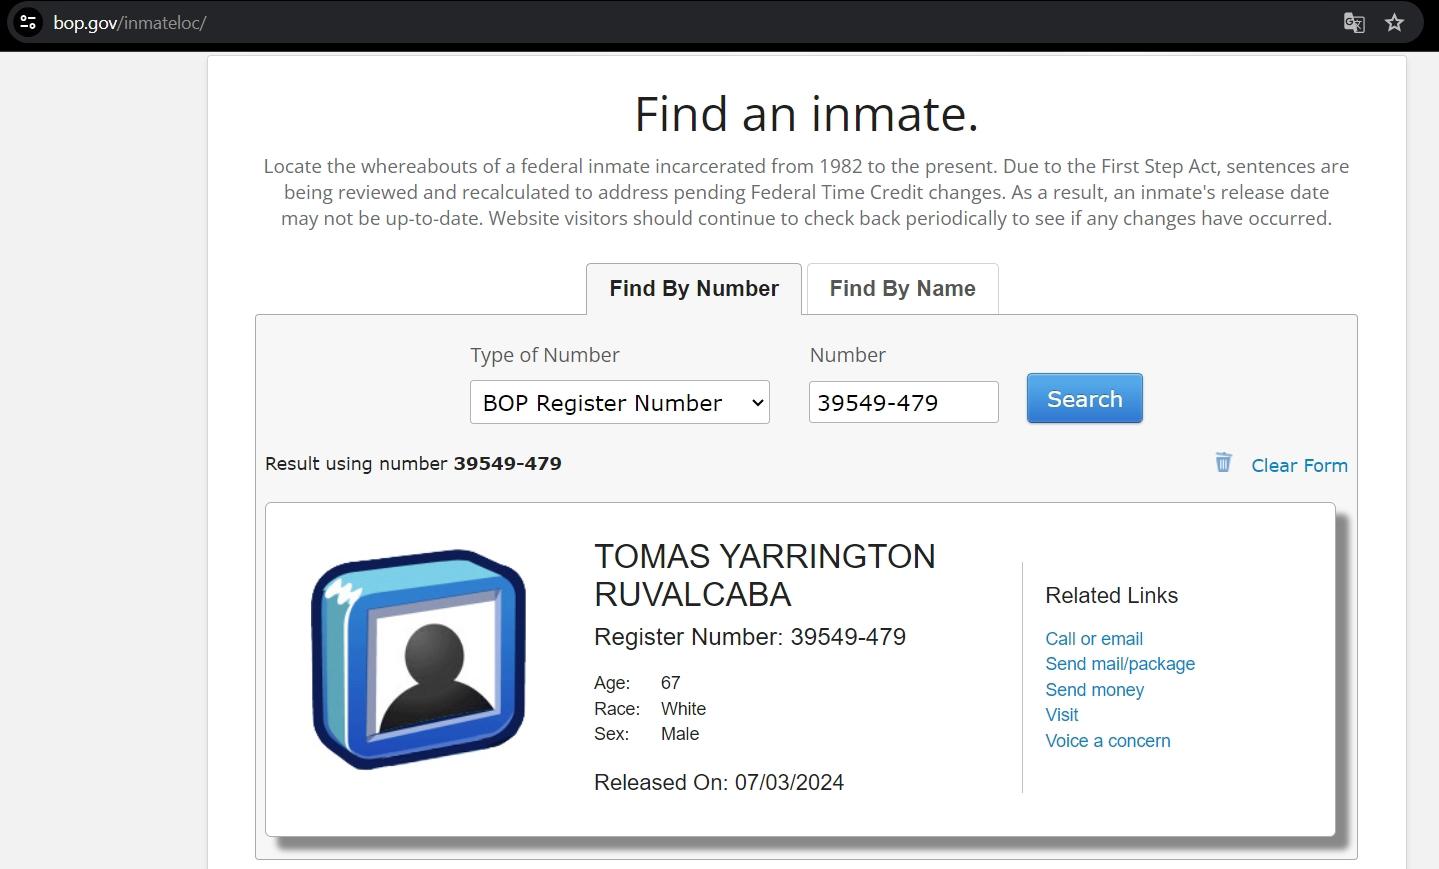Click the Register Number line in result card
Screen dimensions: 1439x869
tap(749, 637)
